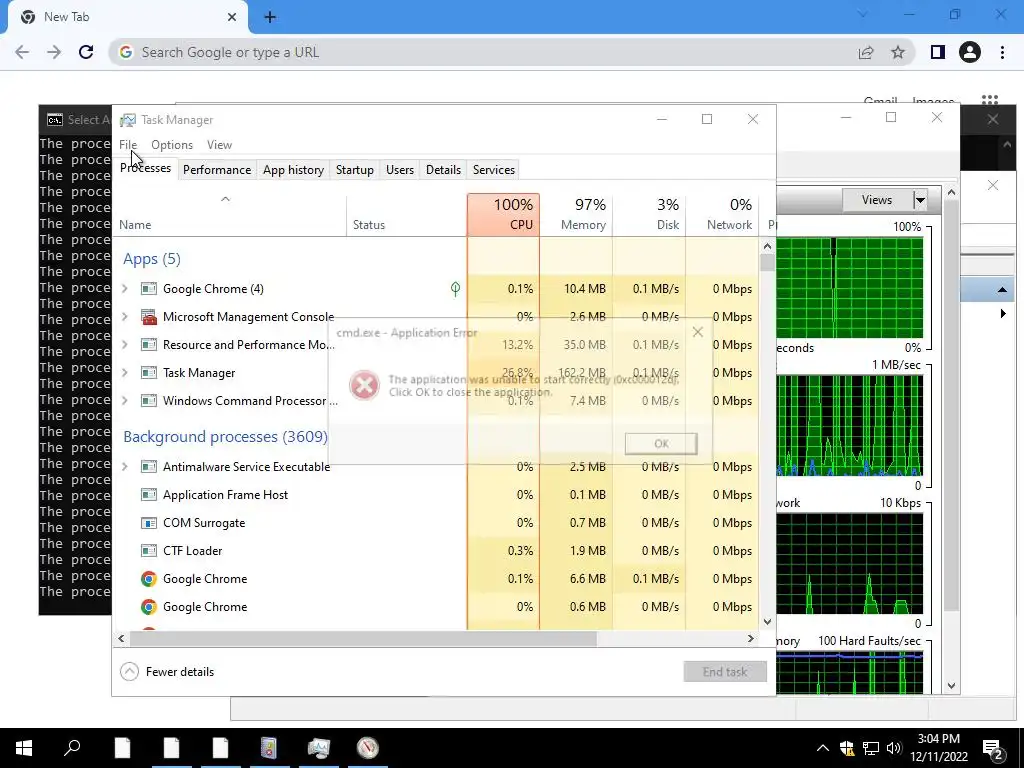
Task: Click the Background processes (3609) heading
Action: point(225,437)
